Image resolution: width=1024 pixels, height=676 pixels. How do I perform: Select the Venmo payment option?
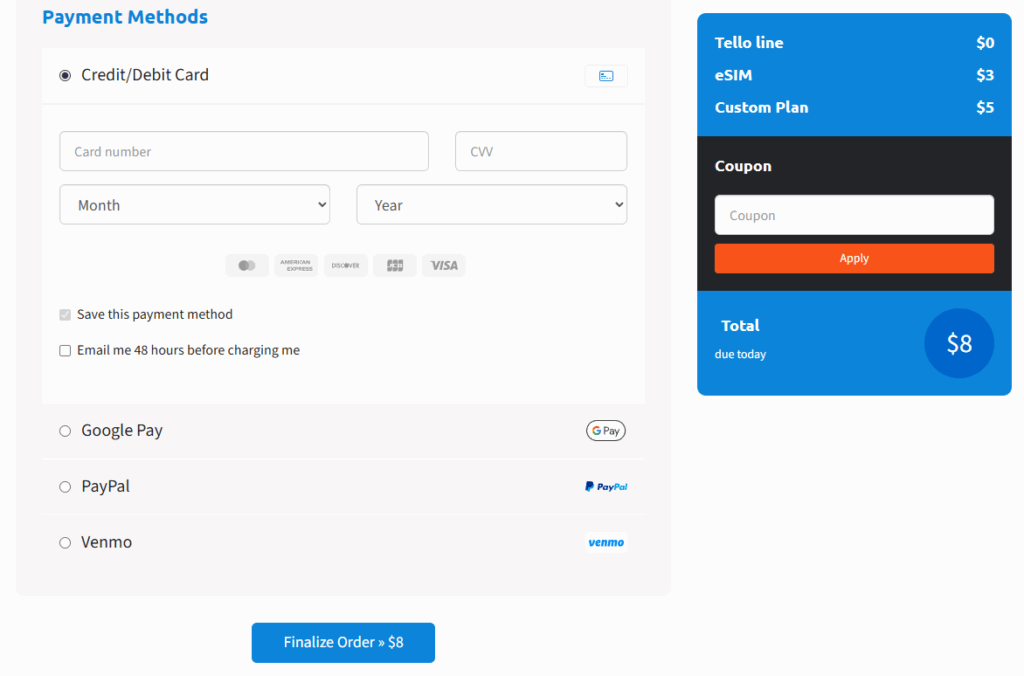tap(65, 543)
